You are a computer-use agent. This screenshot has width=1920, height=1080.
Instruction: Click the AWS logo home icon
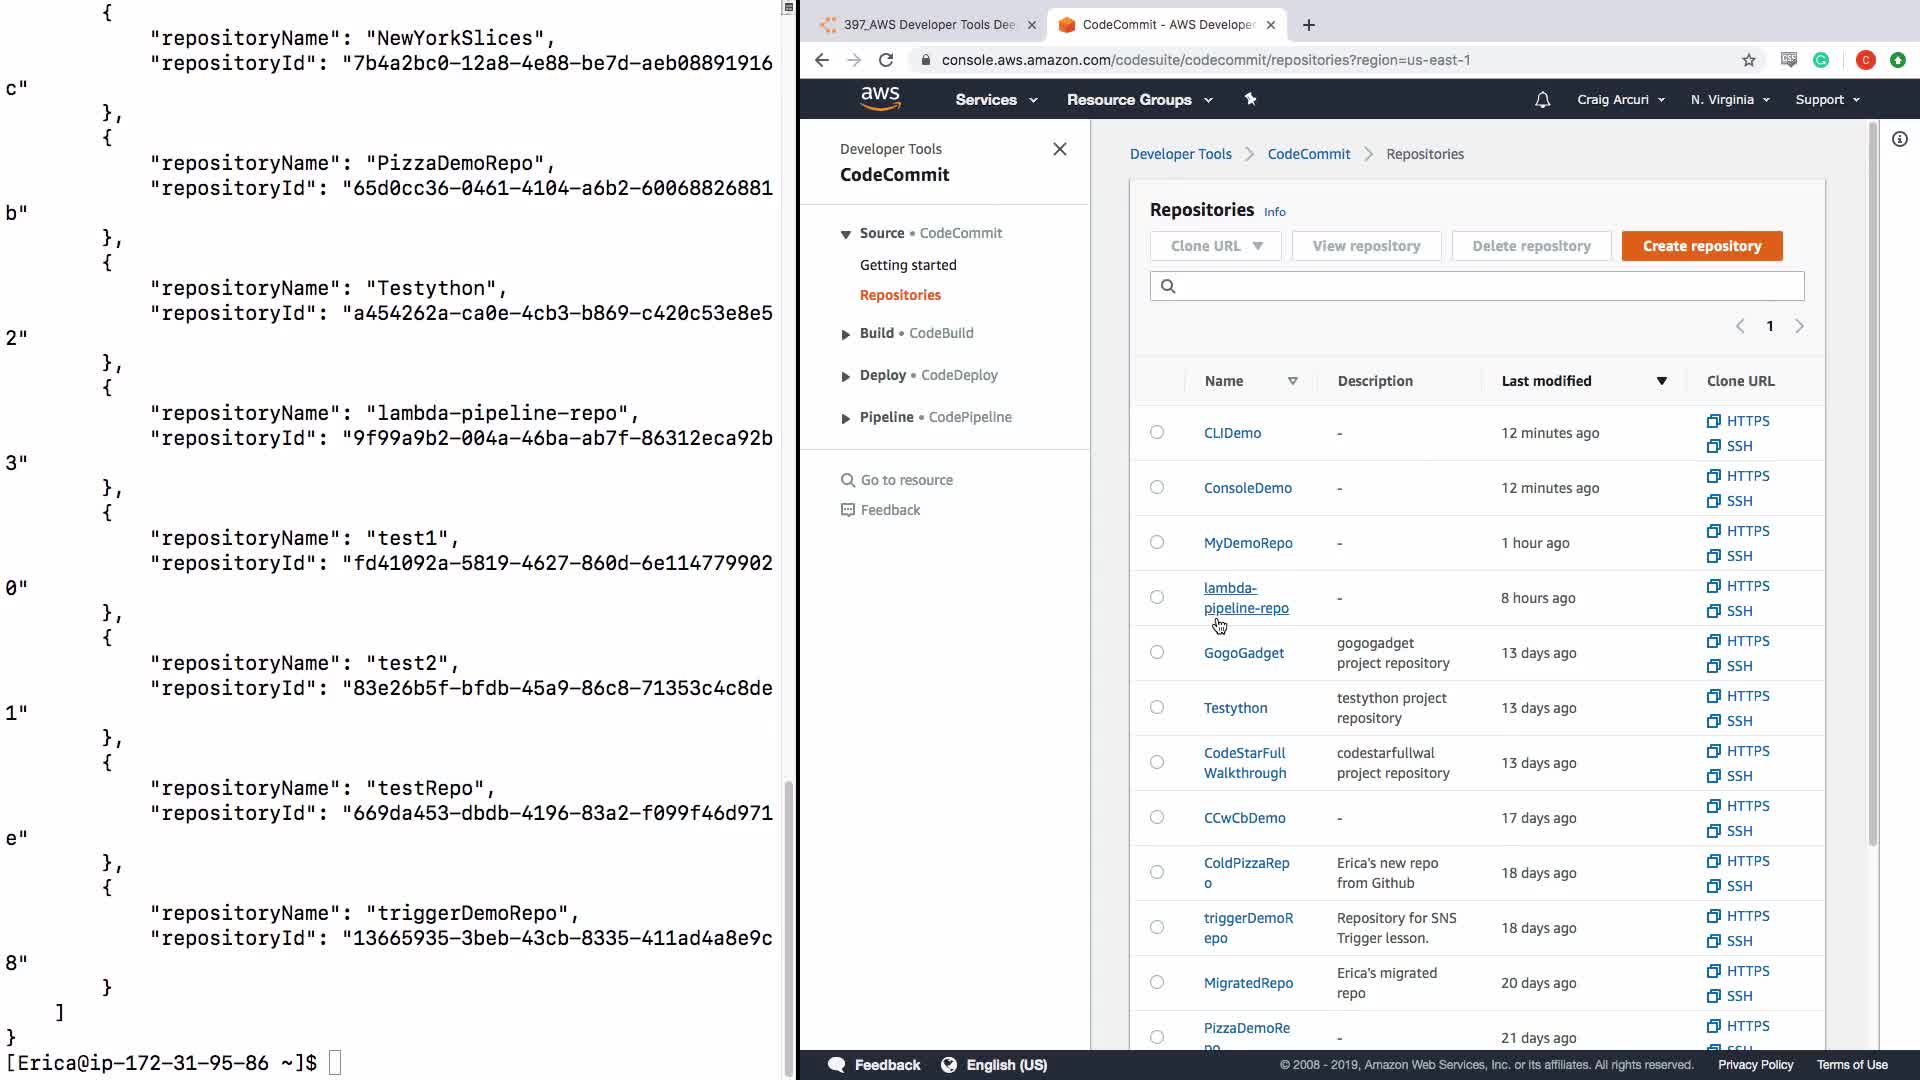click(880, 98)
